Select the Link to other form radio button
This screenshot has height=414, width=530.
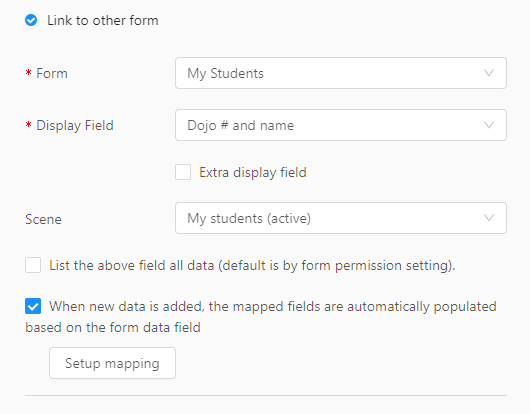(x=31, y=20)
